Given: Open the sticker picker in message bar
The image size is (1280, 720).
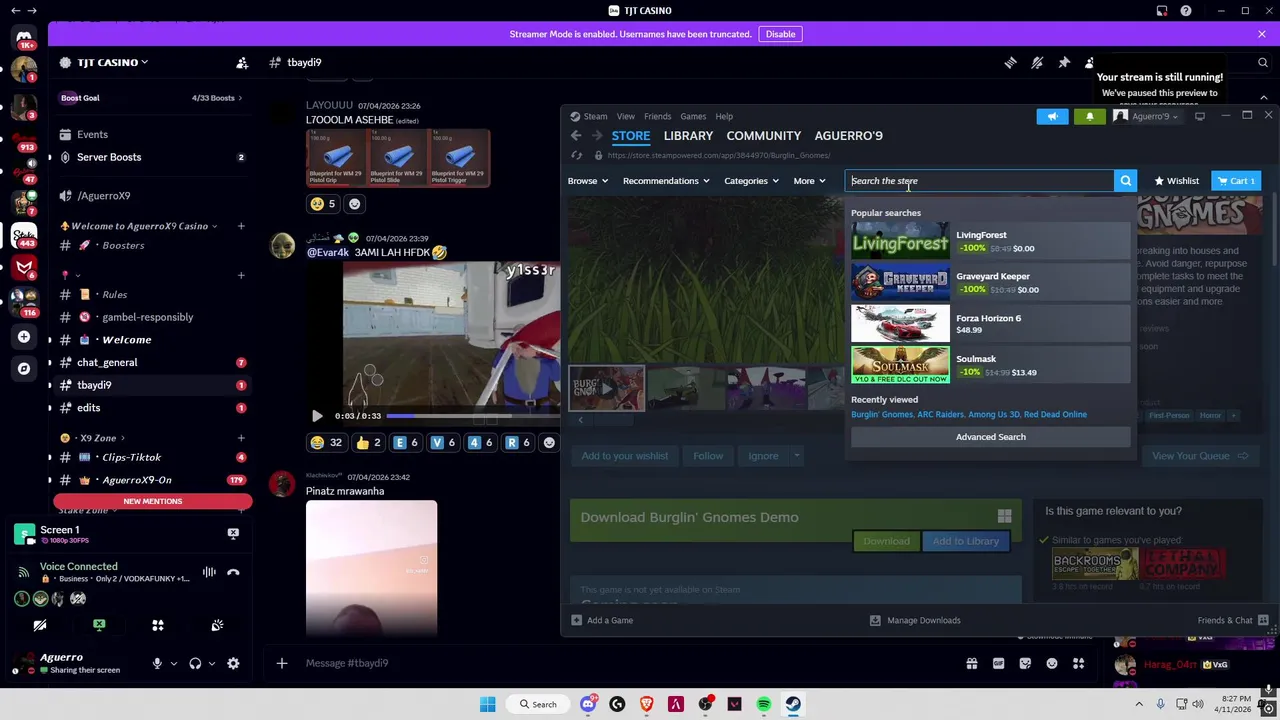Looking at the screenshot, I should tap(1025, 663).
